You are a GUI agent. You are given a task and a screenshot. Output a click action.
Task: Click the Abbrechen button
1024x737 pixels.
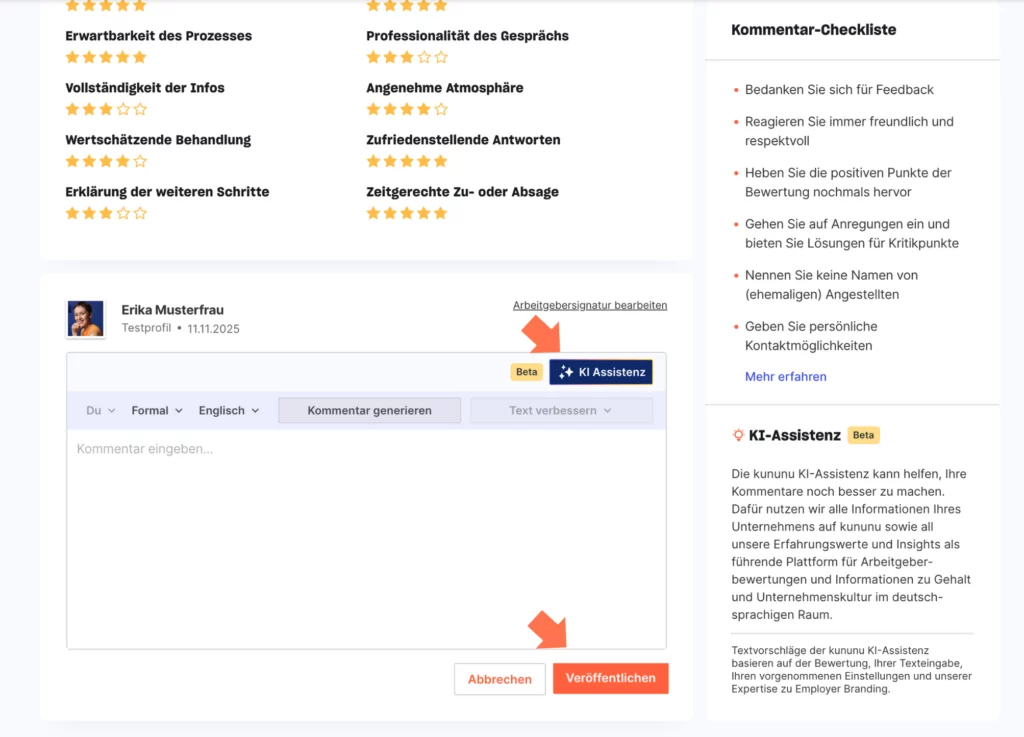500,679
